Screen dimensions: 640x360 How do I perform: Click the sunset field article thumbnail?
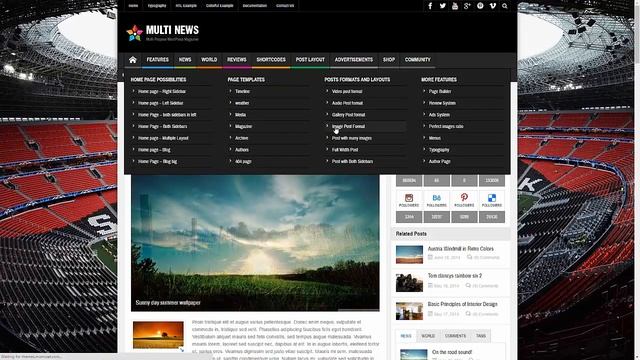tap(158, 335)
